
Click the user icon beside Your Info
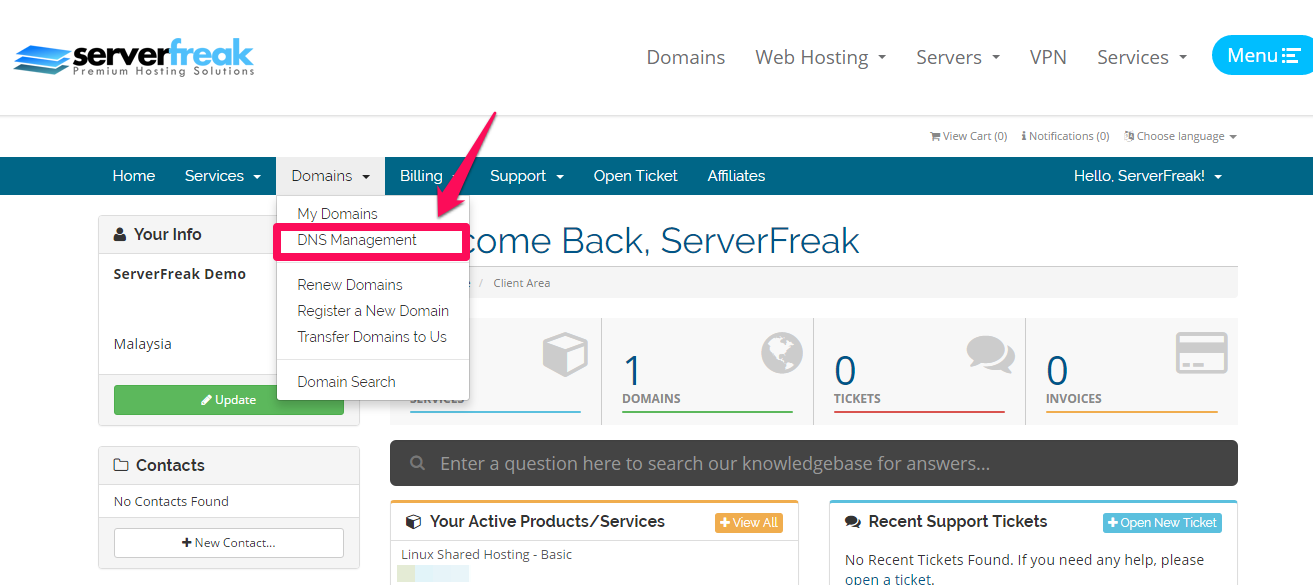point(120,234)
